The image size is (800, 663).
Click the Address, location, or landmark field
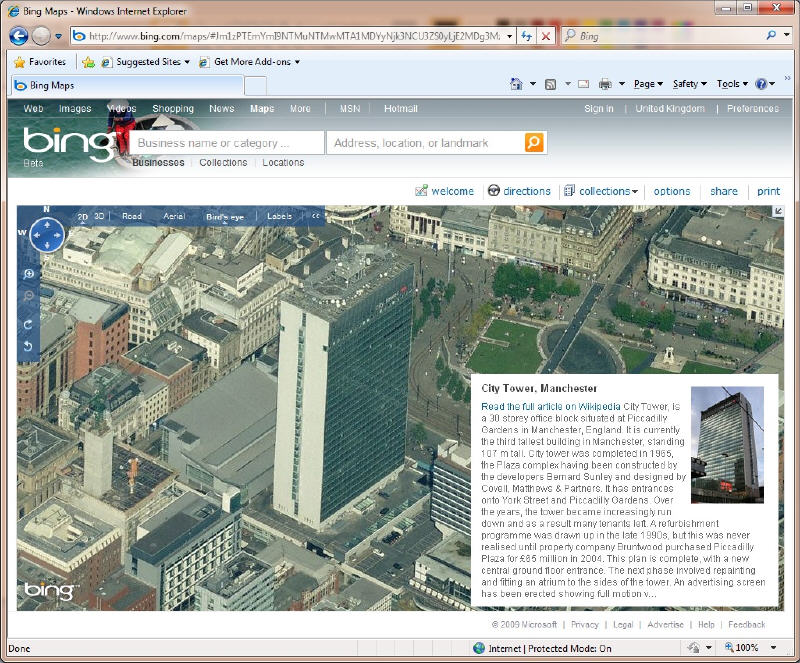tap(425, 143)
